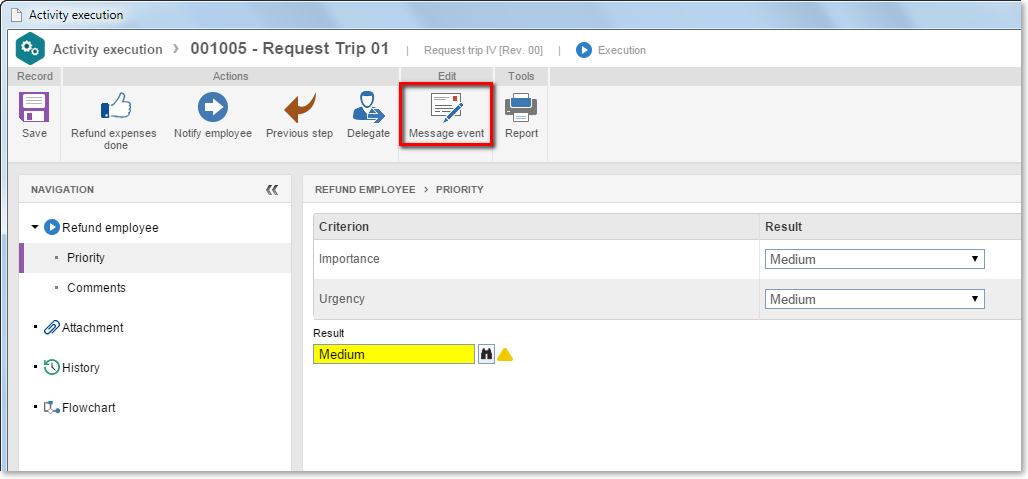Collapse the Refund employee tree node
1028x479 pixels.
click(35, 227)
